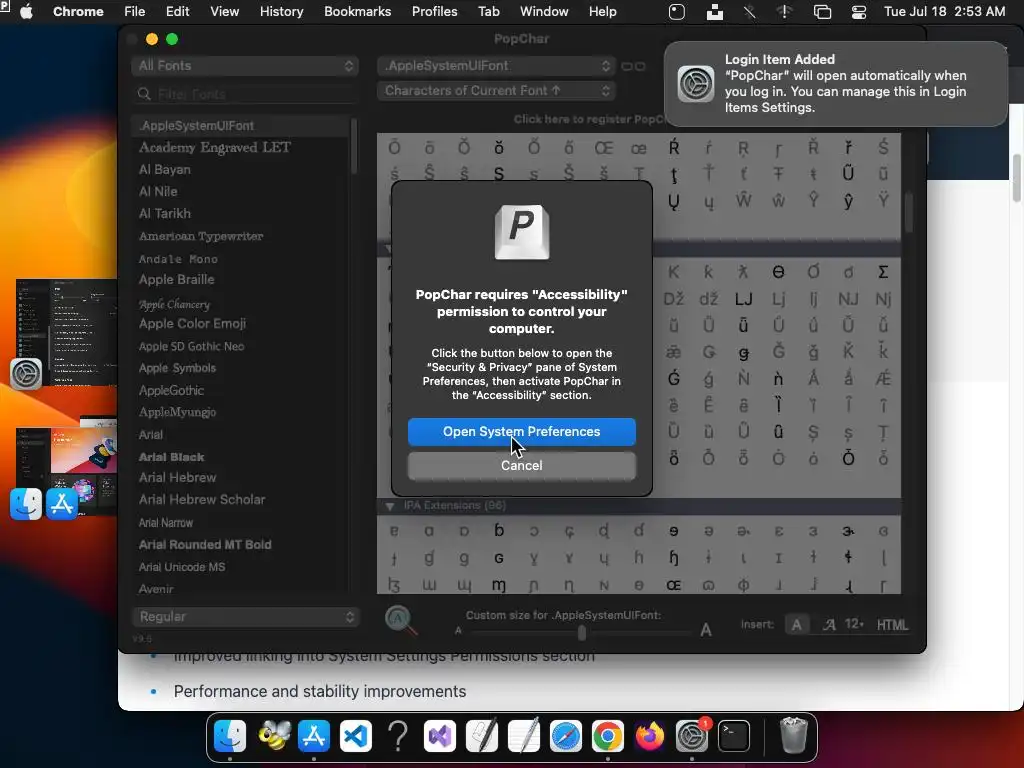Open the Apple menu
This screenshot has width=1024, height=768.
[x=26, y=12]
